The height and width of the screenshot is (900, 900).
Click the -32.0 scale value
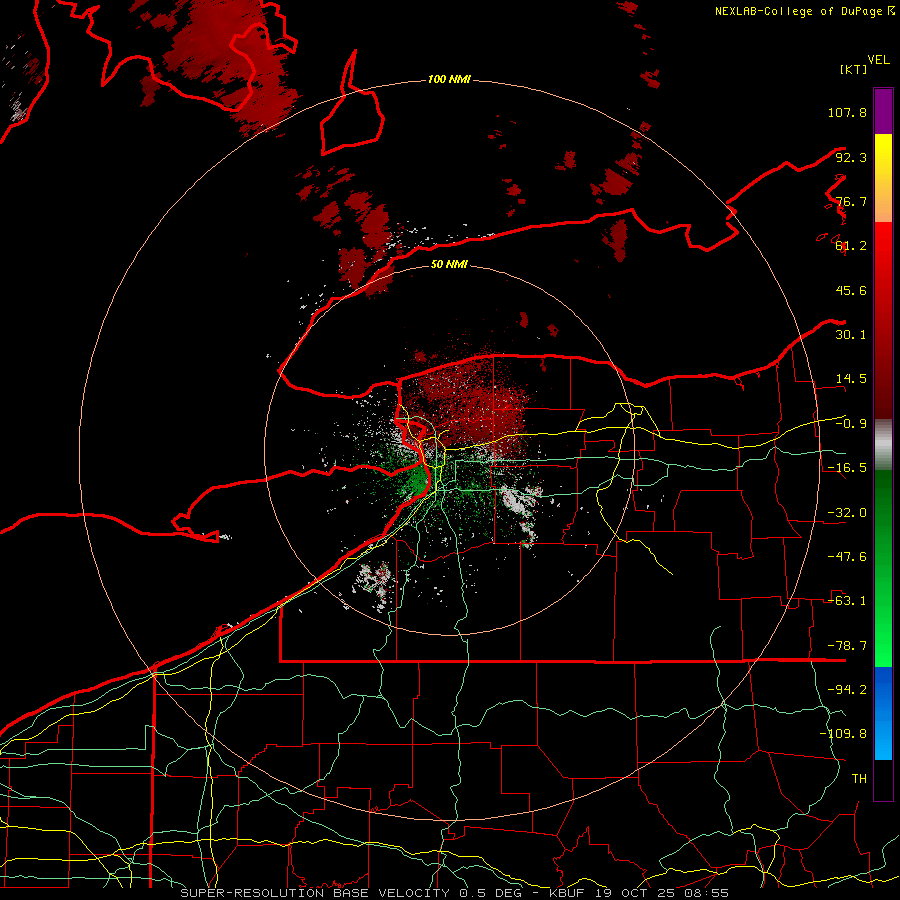(x=847, y=513)
